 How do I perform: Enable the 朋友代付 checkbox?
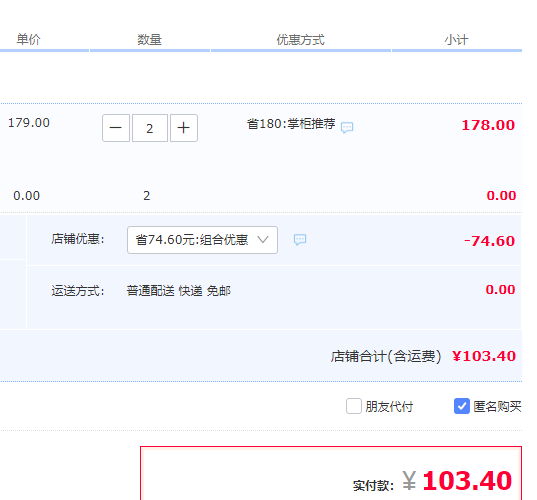(x=354, y=406)
